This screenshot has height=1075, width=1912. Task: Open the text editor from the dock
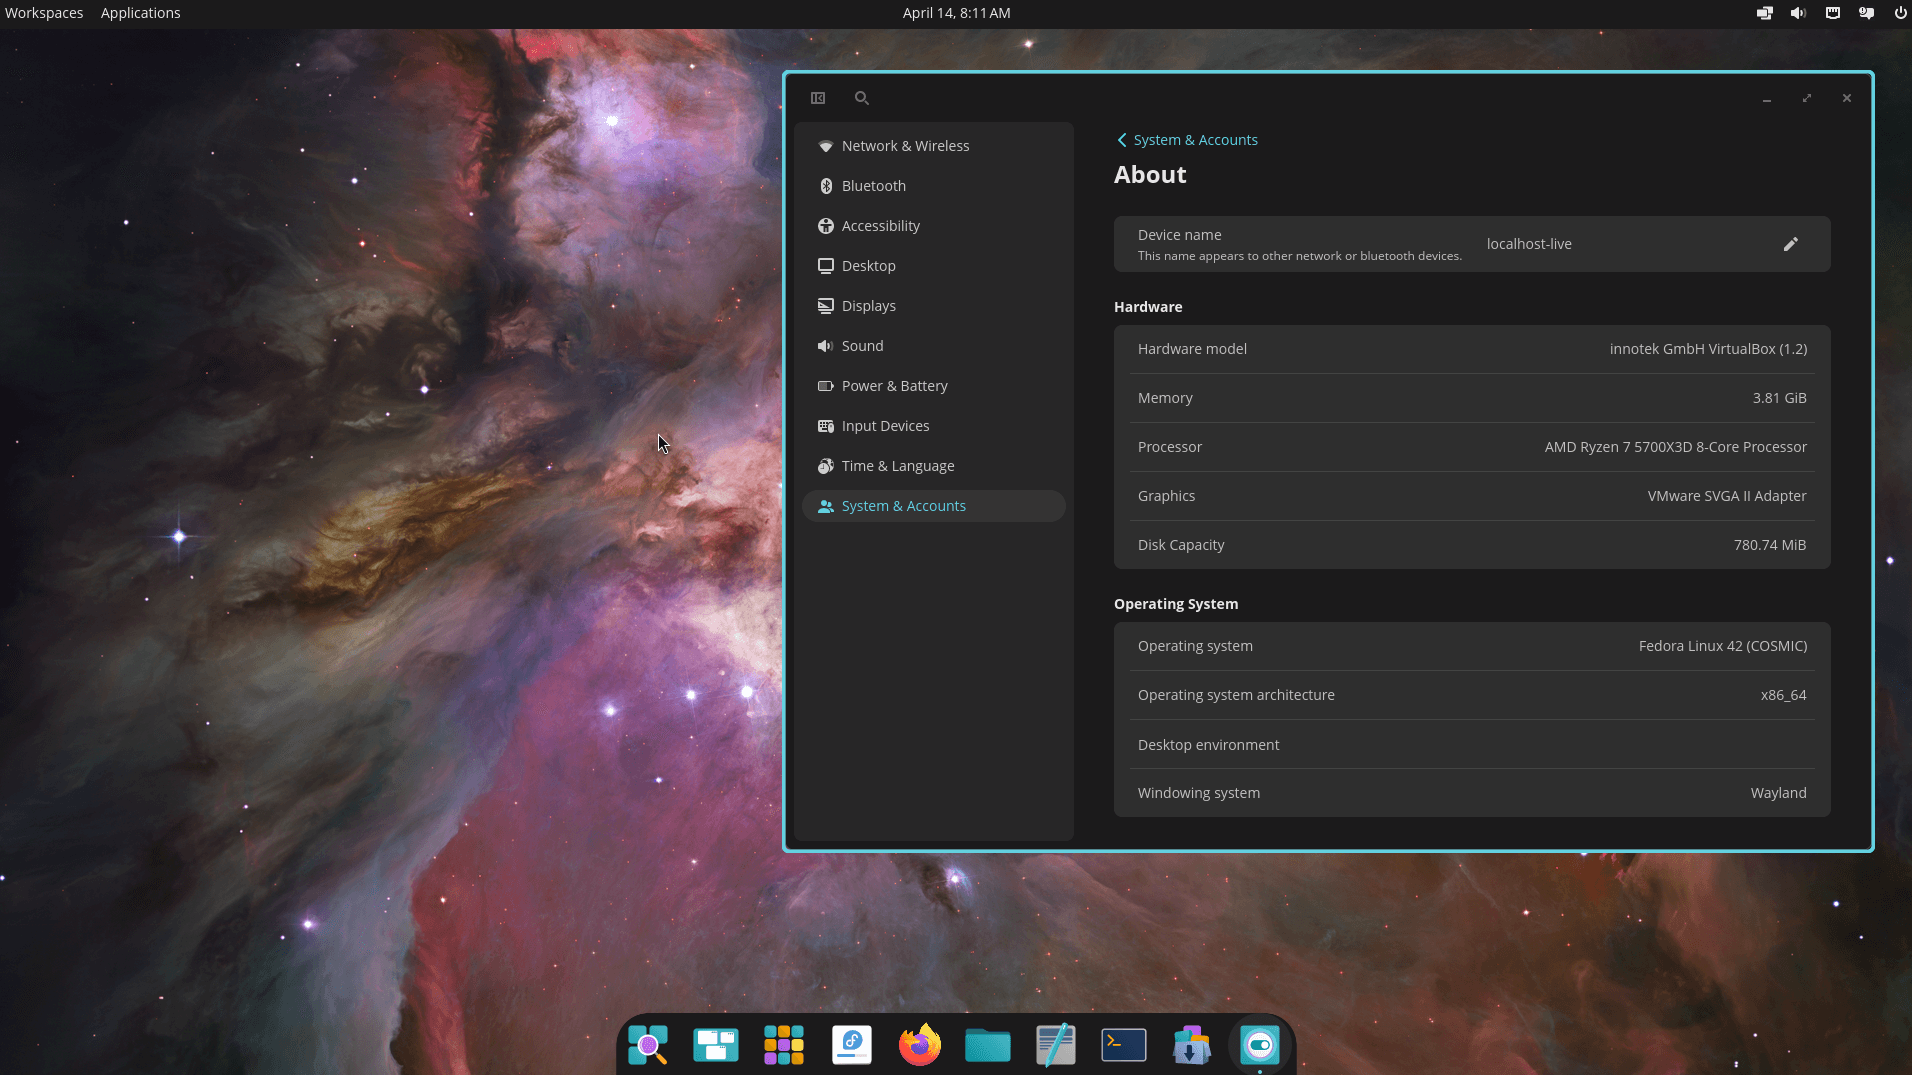[x=1055, y=1044]
